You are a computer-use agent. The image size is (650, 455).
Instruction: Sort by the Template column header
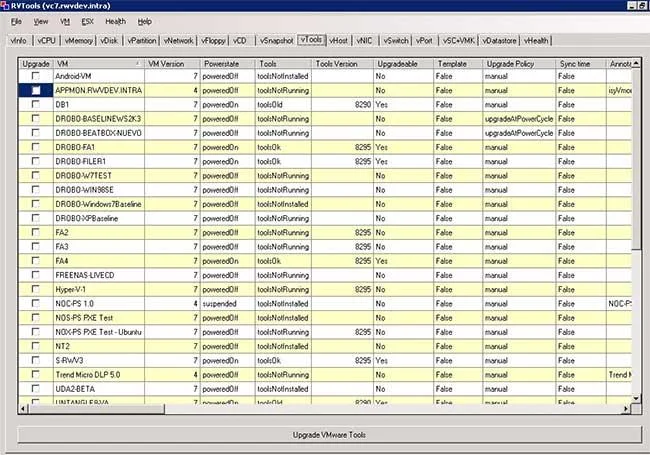point(458,64)
